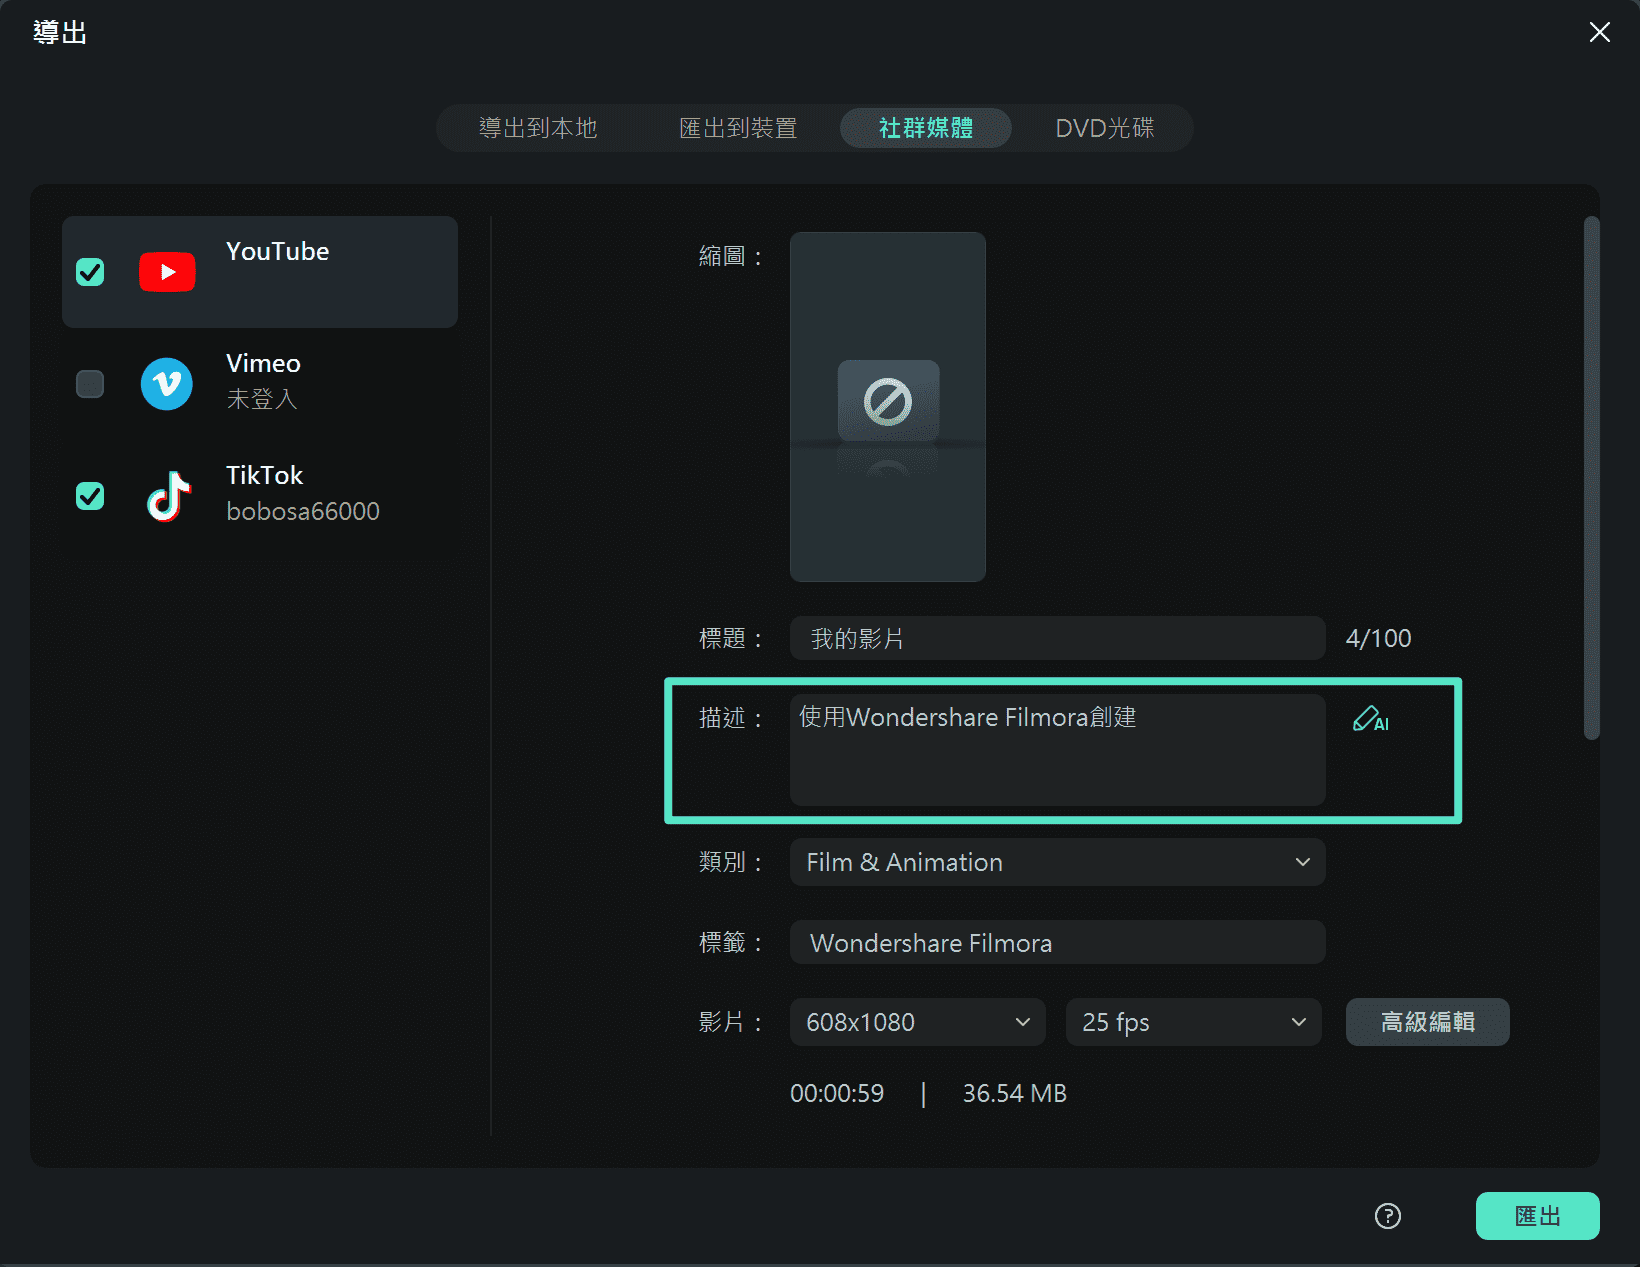Open 高級編輯 advanced editing
Image resolution: width=1640 pixels, height=1267 pixels.
coord(1428,1022)
